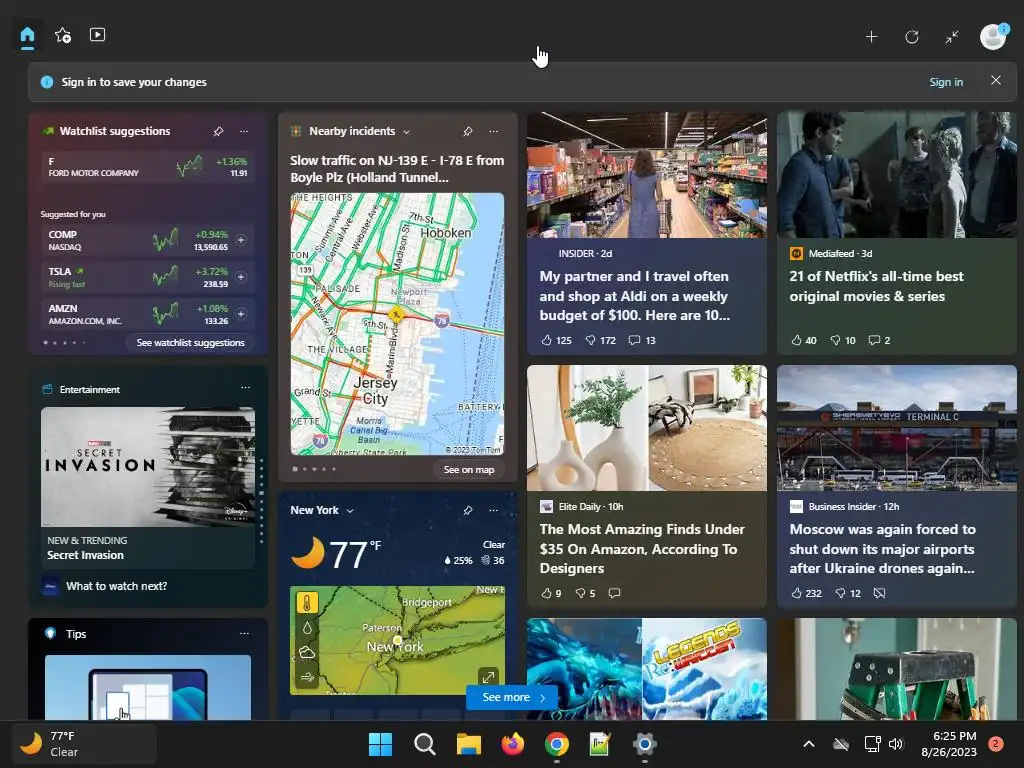Click the plus add widgets icon
This screenshot has width=1024, height=768.
pyautogui.click(x=871, y=37)
